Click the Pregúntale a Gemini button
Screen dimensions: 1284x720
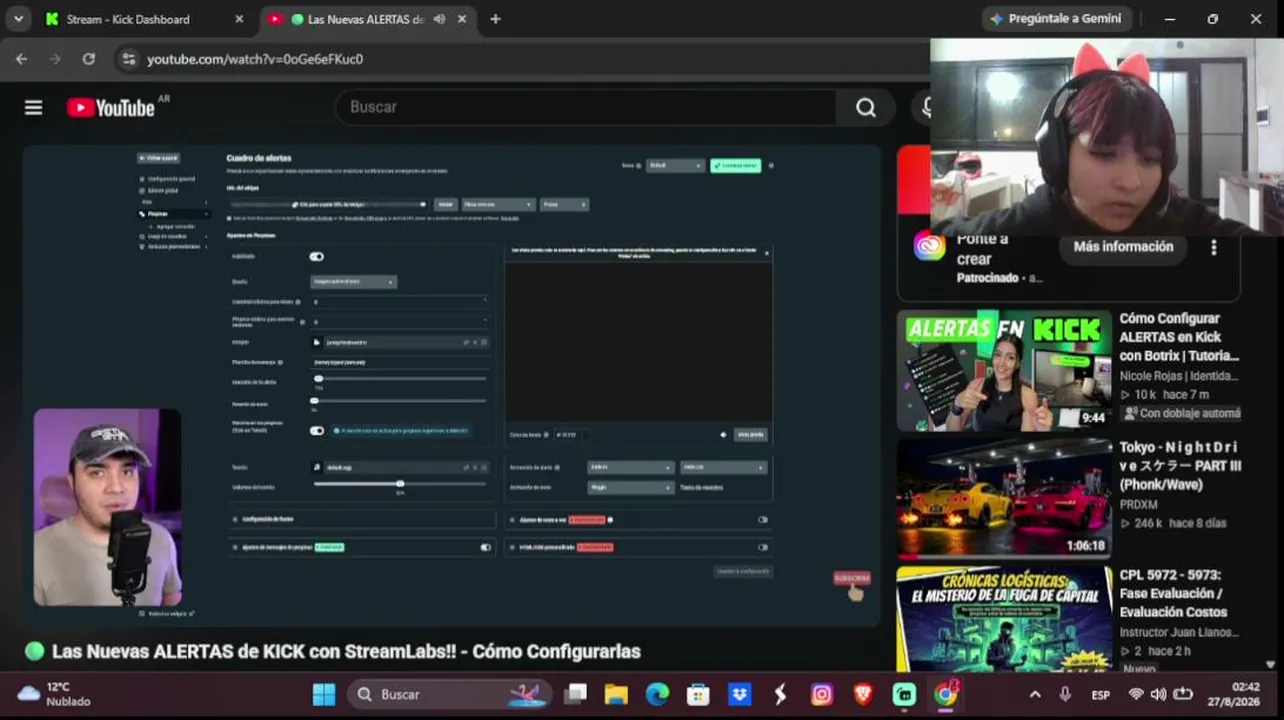pyautogui.click(x=1056, y=19)
